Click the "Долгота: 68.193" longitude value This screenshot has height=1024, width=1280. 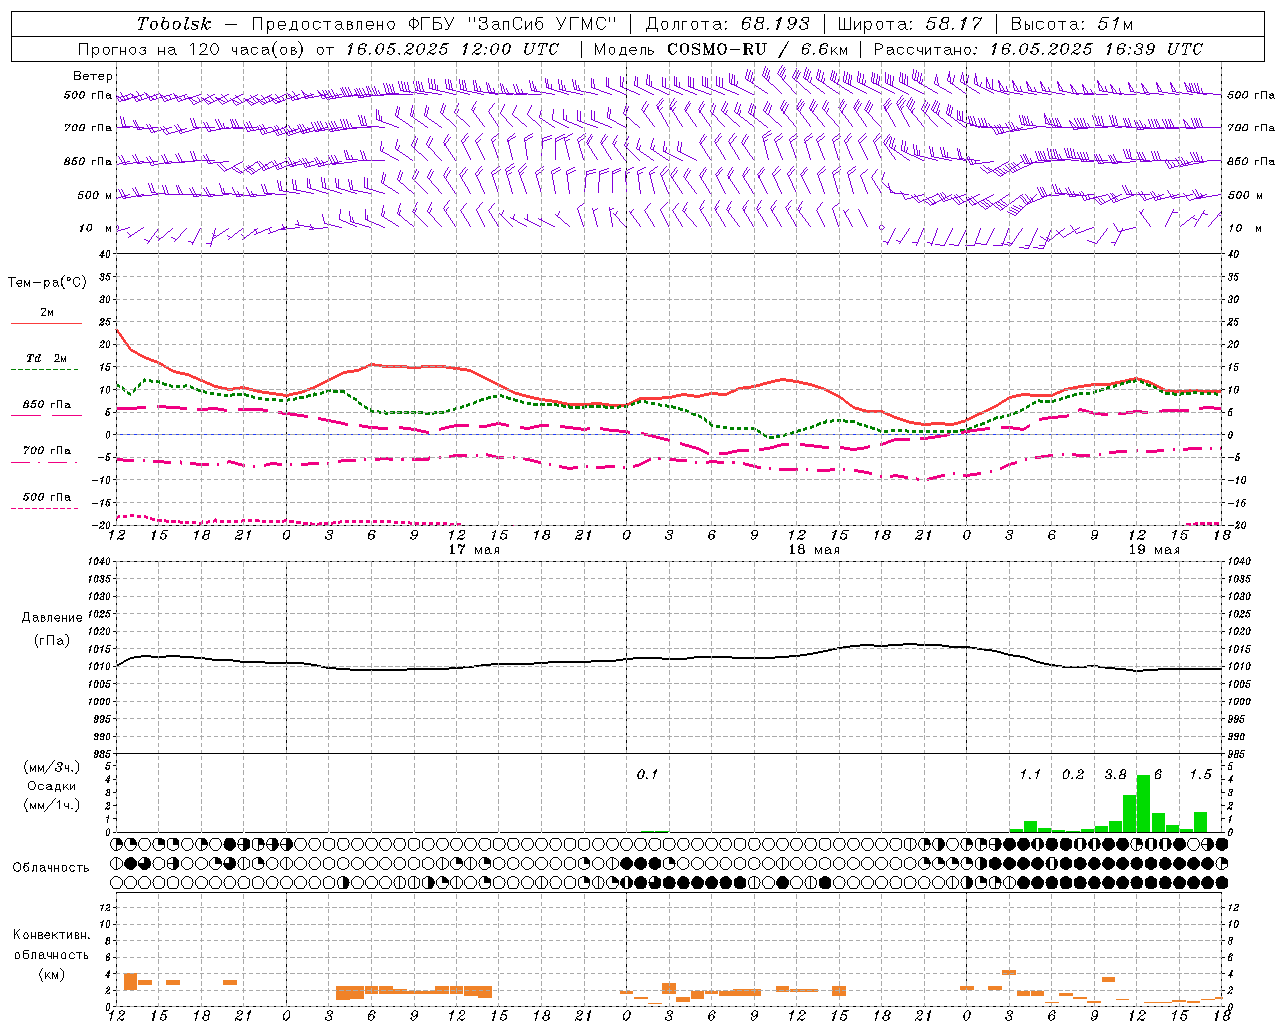[727, 24]
